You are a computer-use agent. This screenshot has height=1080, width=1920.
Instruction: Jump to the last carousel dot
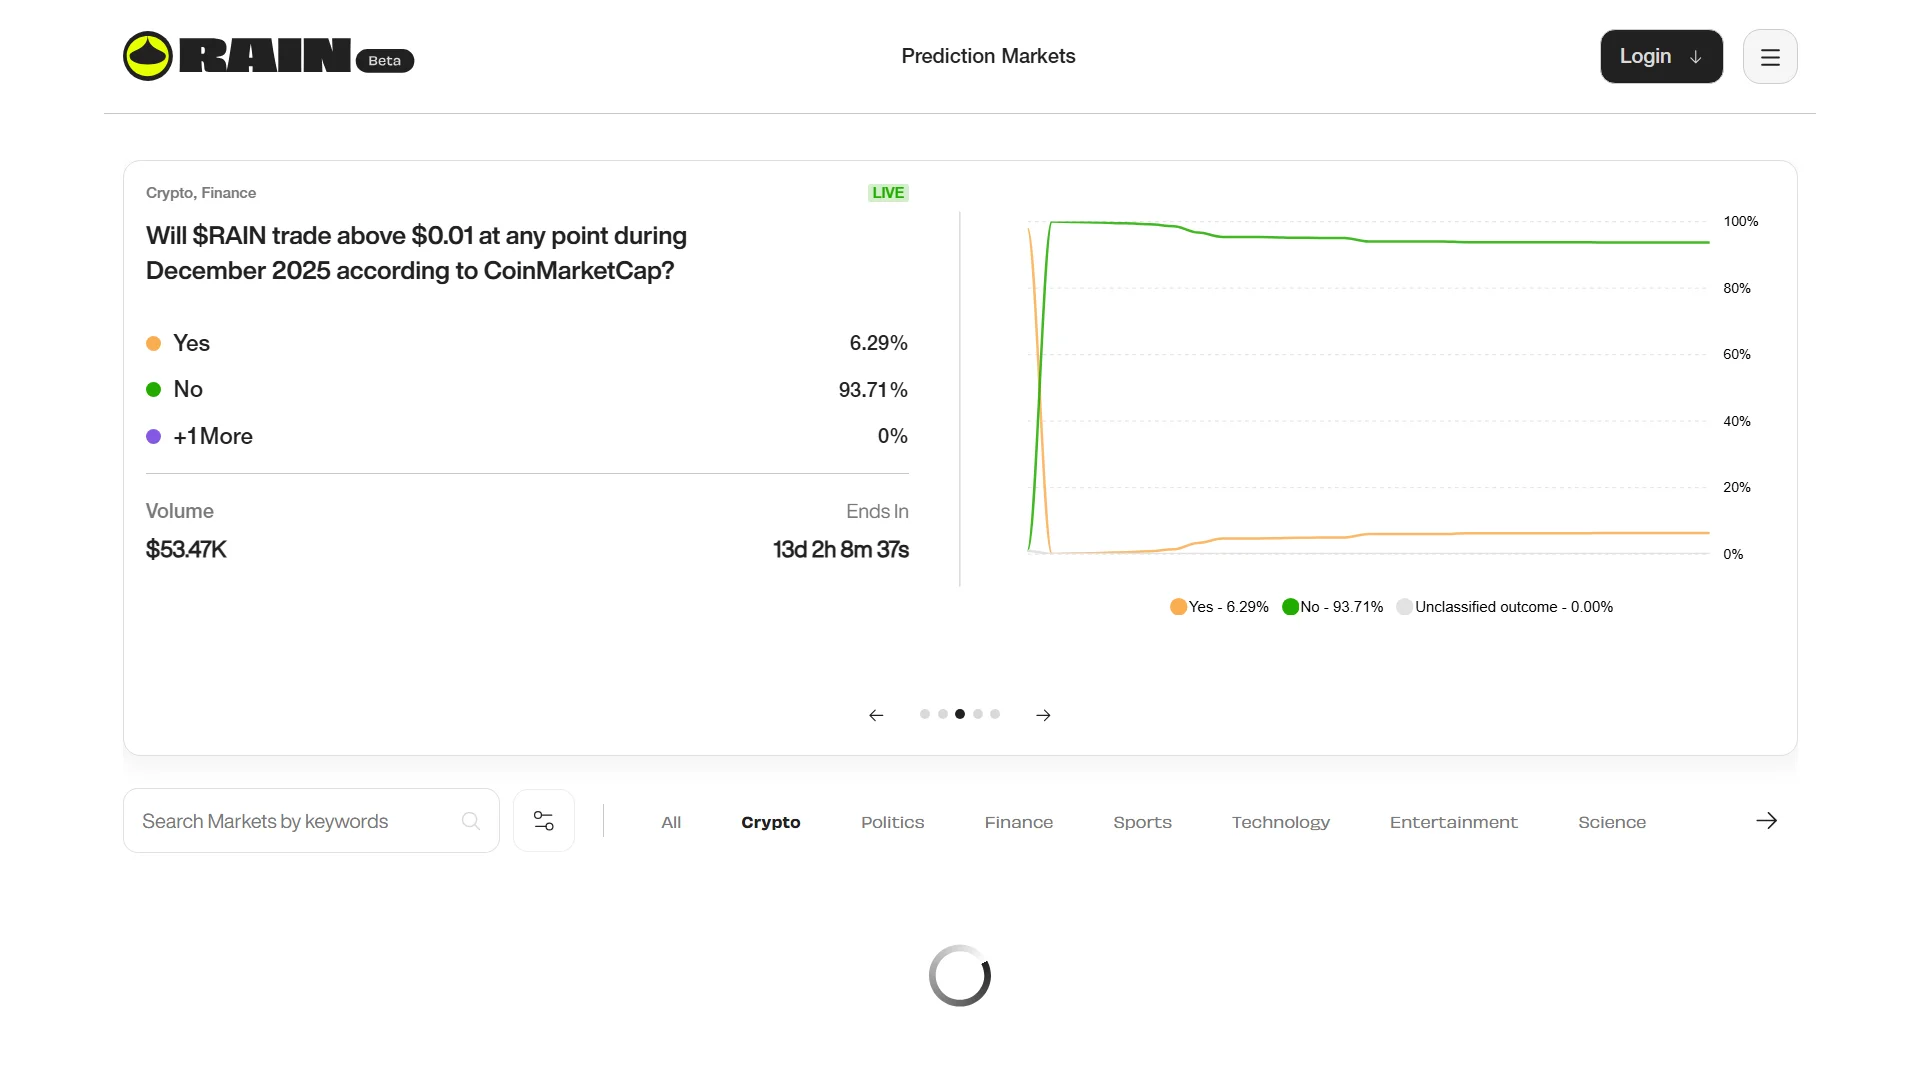[995, 714]
